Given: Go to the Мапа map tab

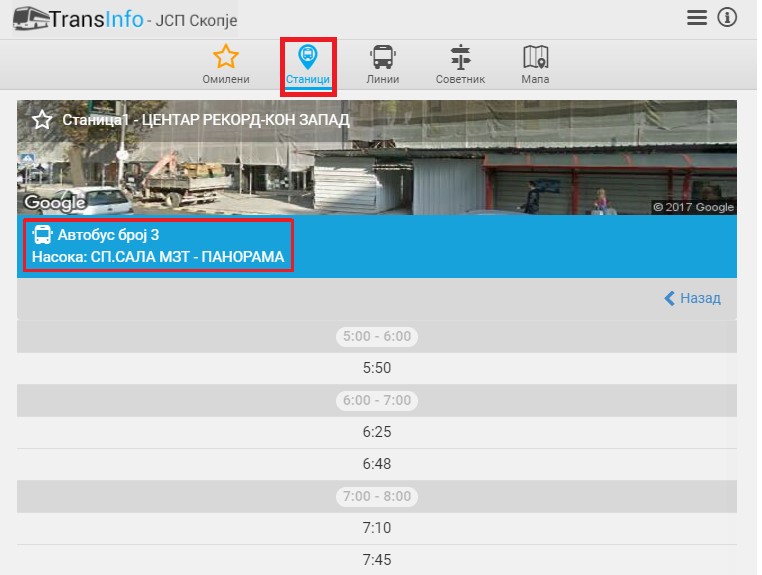Looking at the screenshot, I should click(x=536, y=64).
